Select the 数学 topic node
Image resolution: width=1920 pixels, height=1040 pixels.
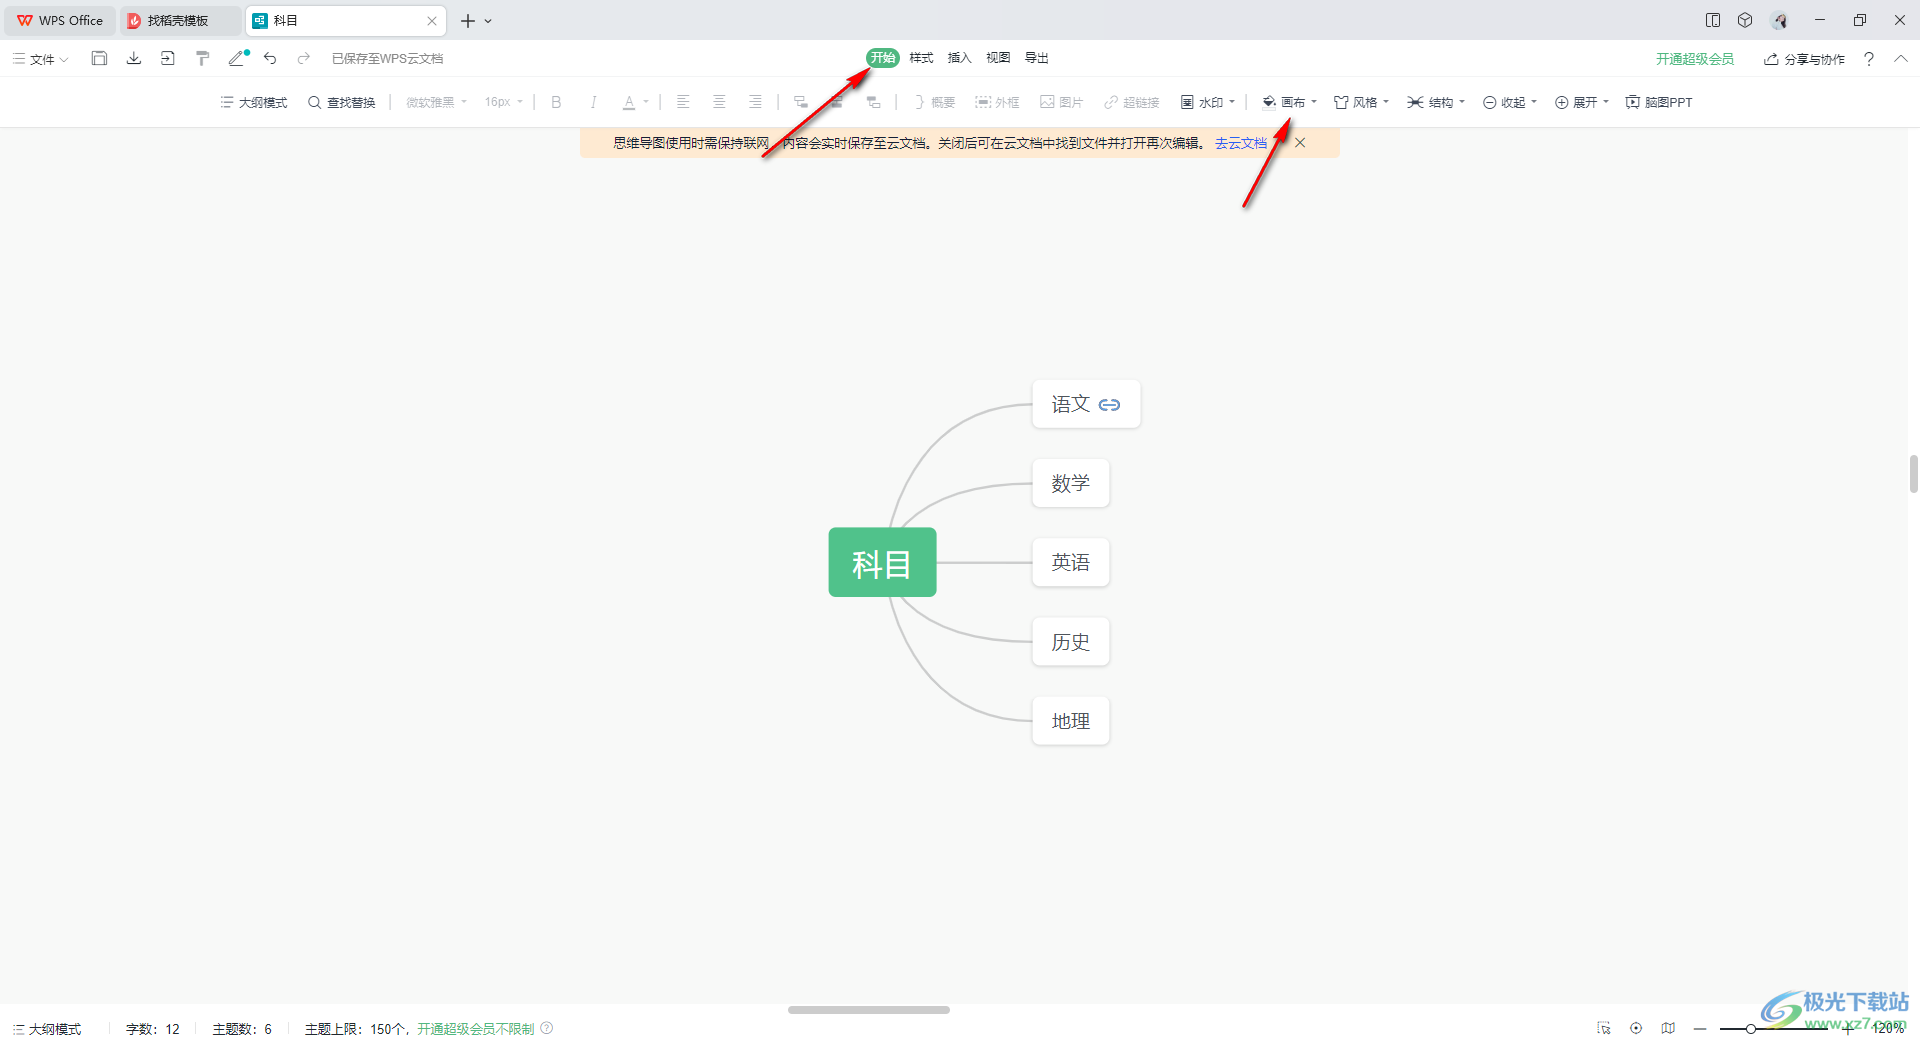[x=1071, y=483]
